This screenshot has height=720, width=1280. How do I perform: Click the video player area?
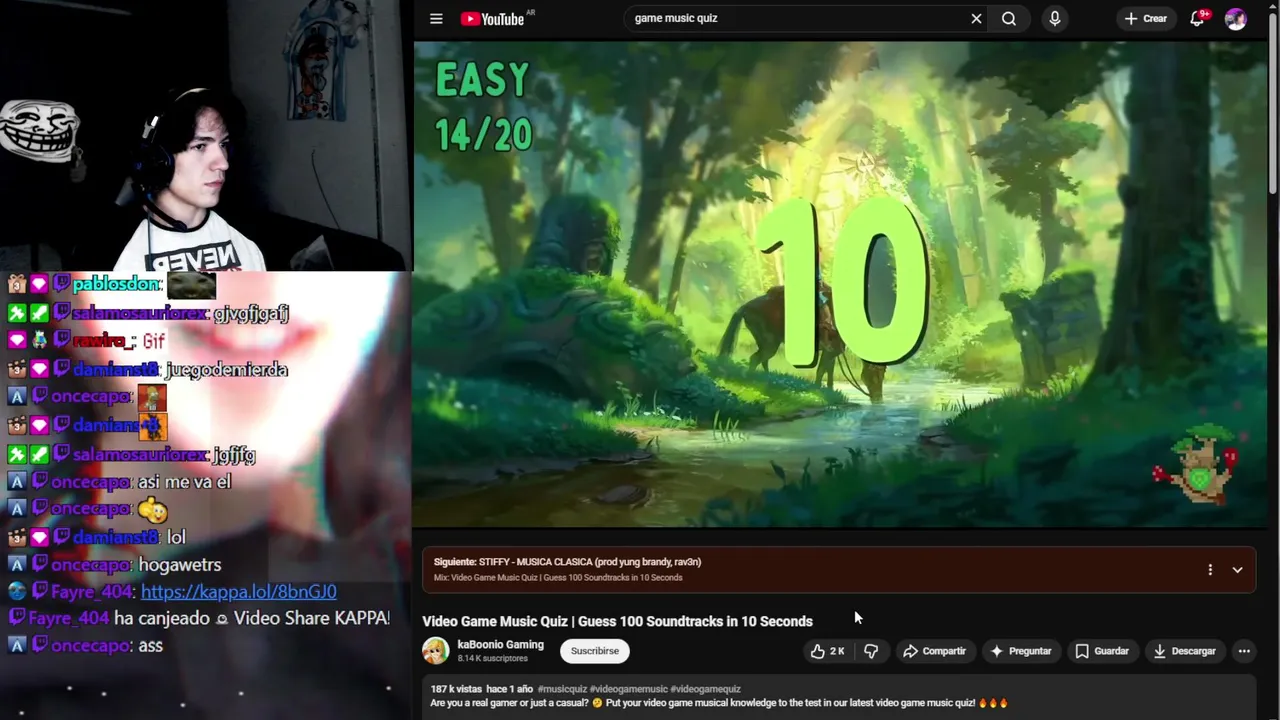[x=840, y=284]
